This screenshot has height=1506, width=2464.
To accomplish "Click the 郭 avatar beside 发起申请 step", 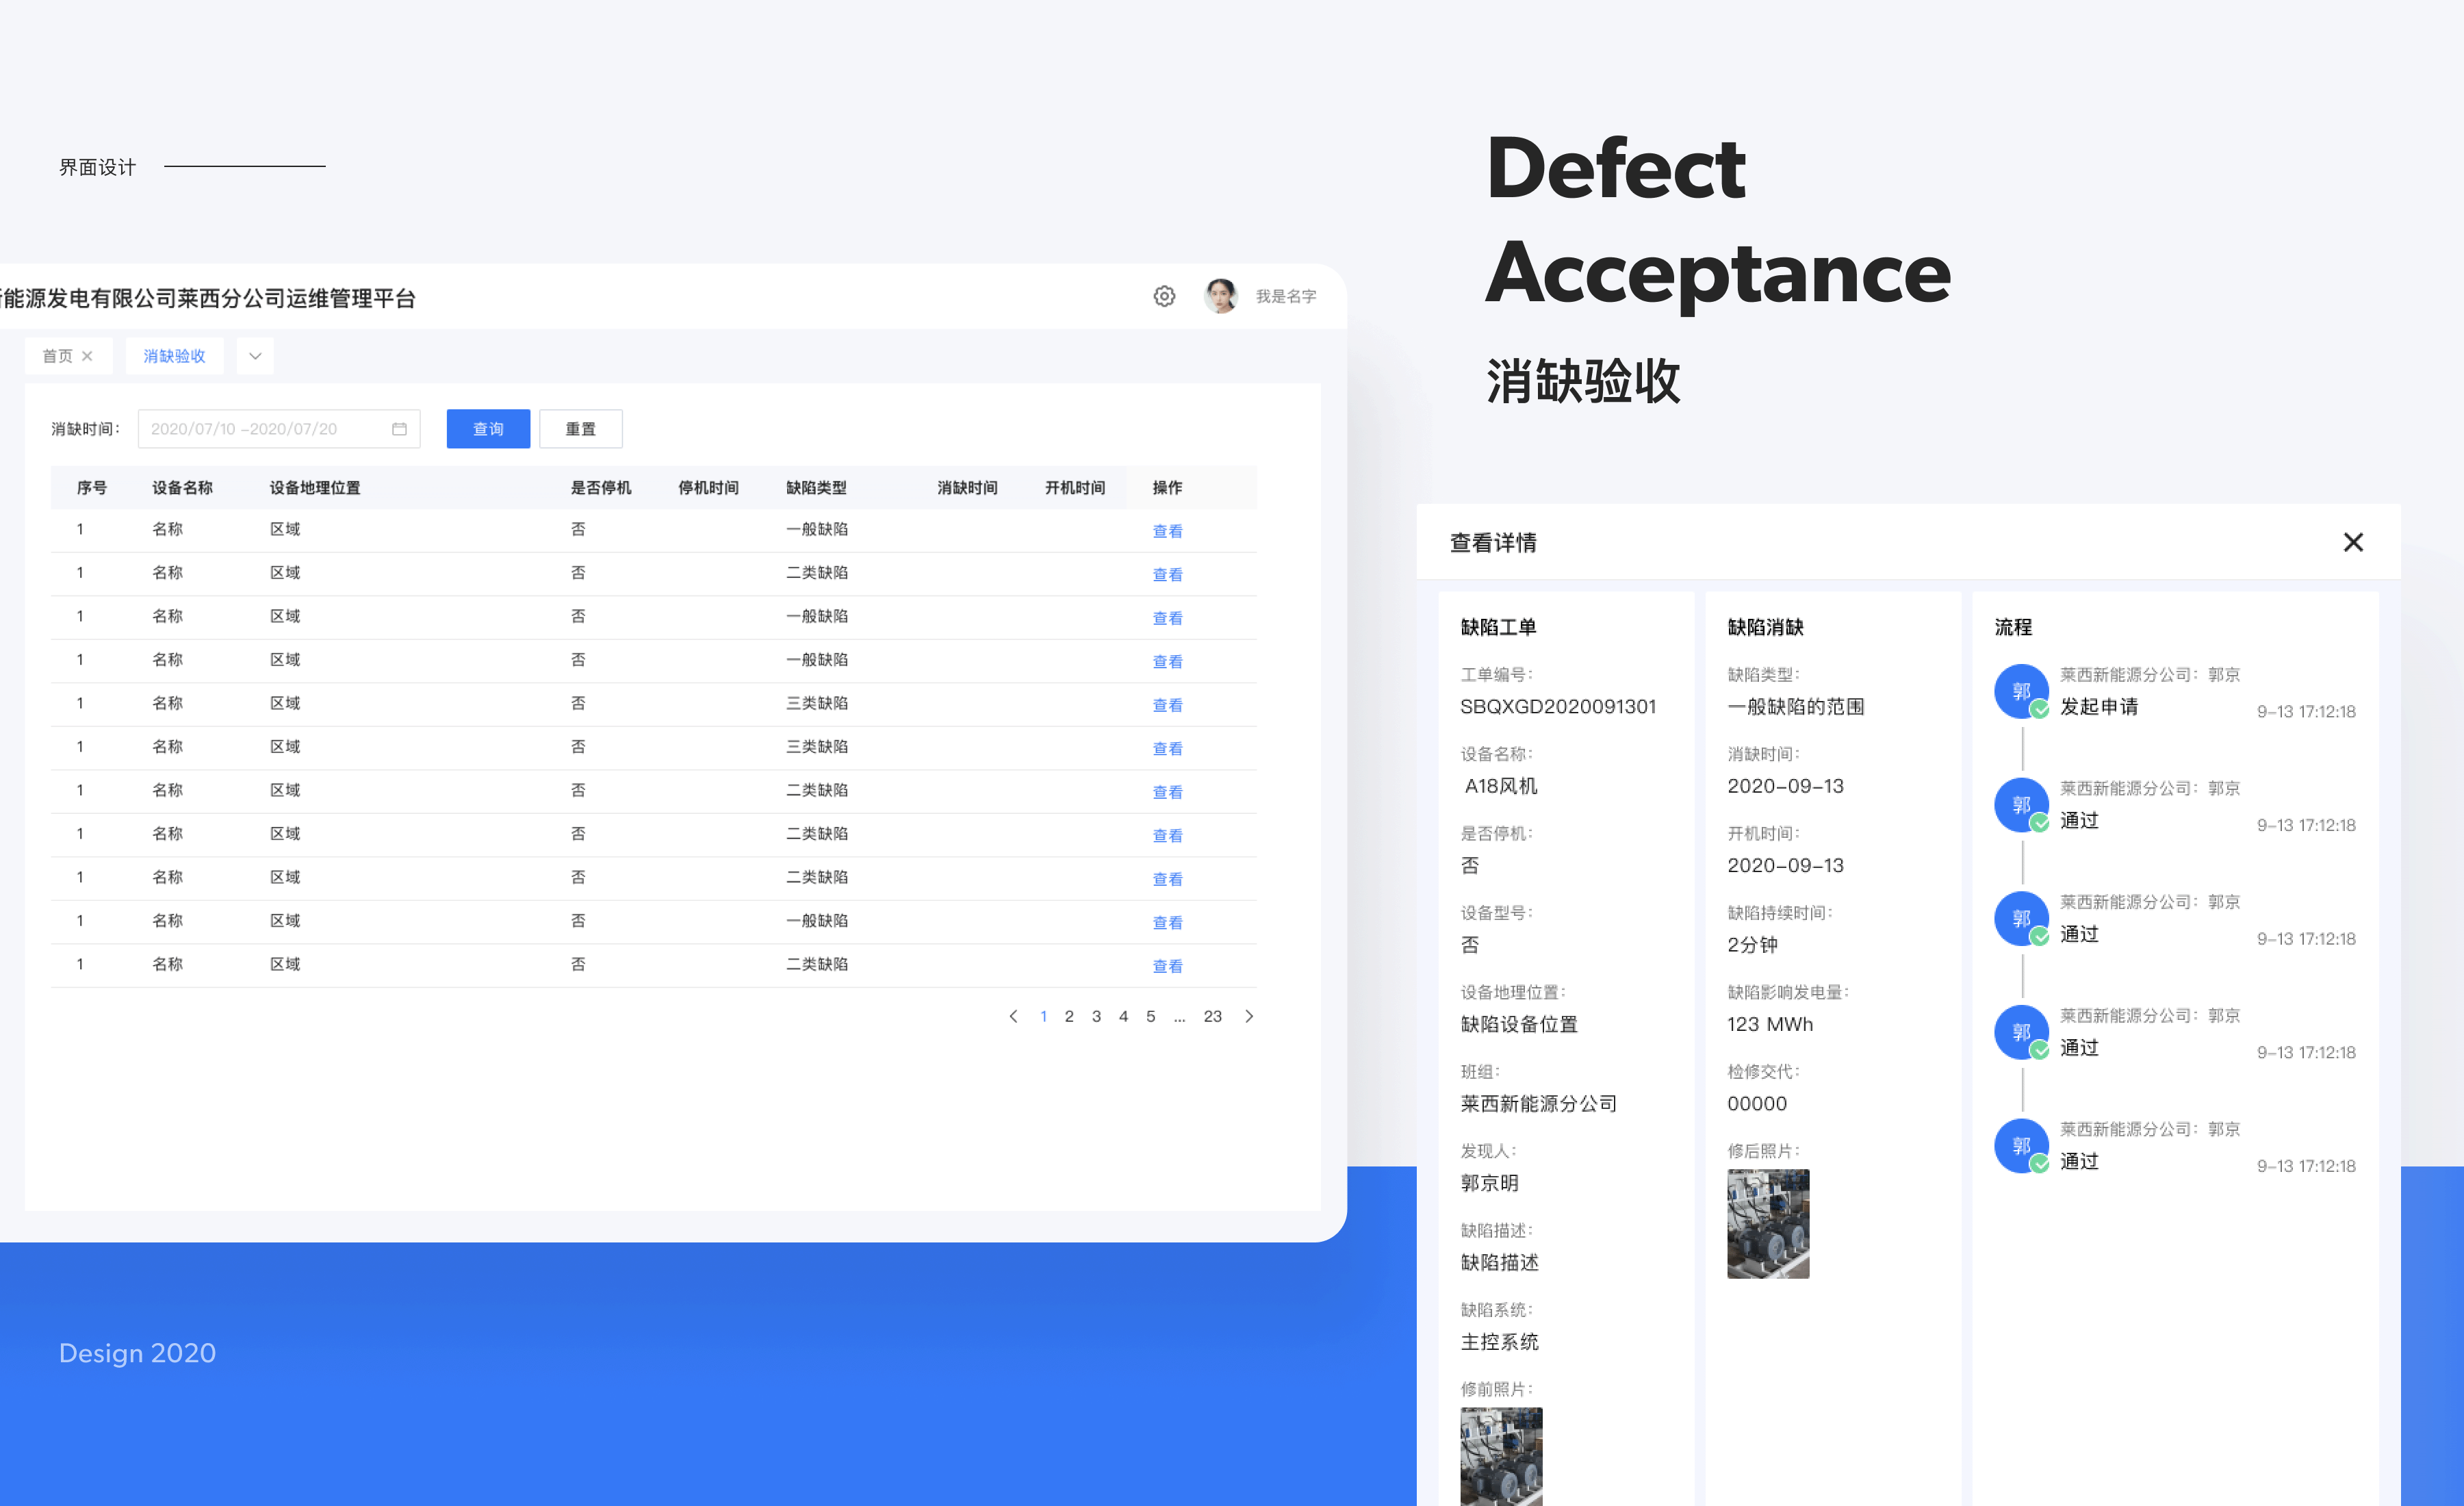I will coord(2021,691).
